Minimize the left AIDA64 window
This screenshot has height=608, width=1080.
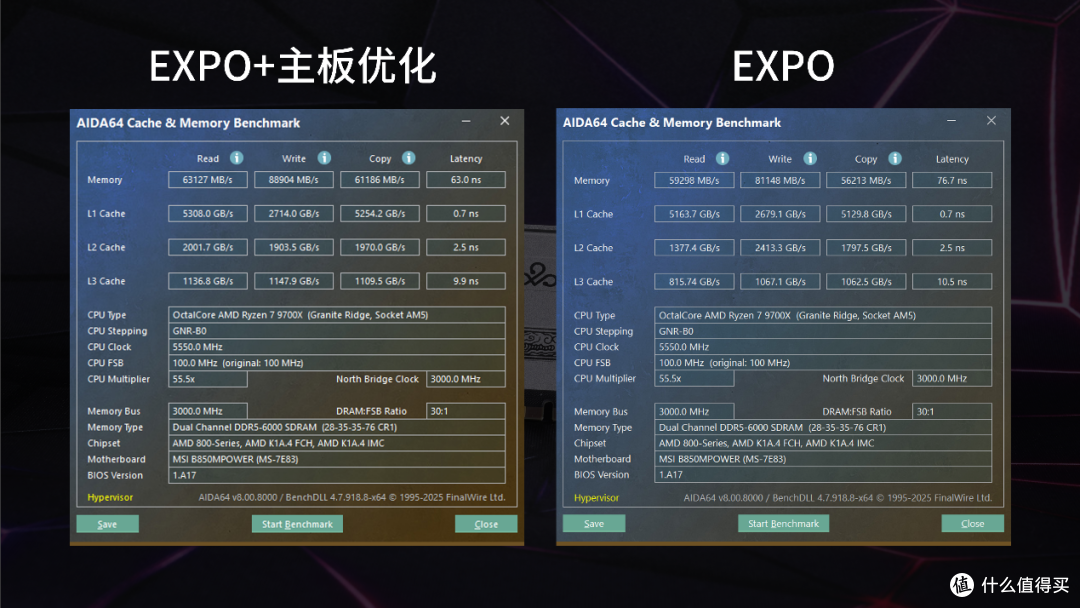point(466,121)
